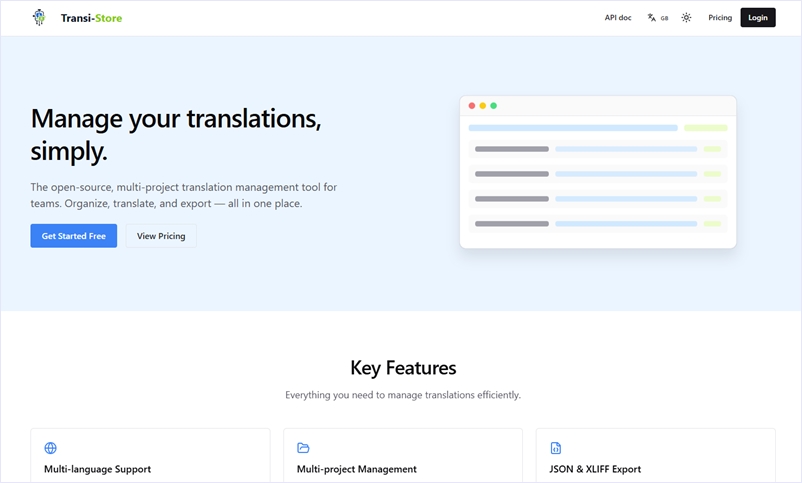Select the Multi-language Support card title
Screen dimensions: 802x483
[x=97, y=469]
